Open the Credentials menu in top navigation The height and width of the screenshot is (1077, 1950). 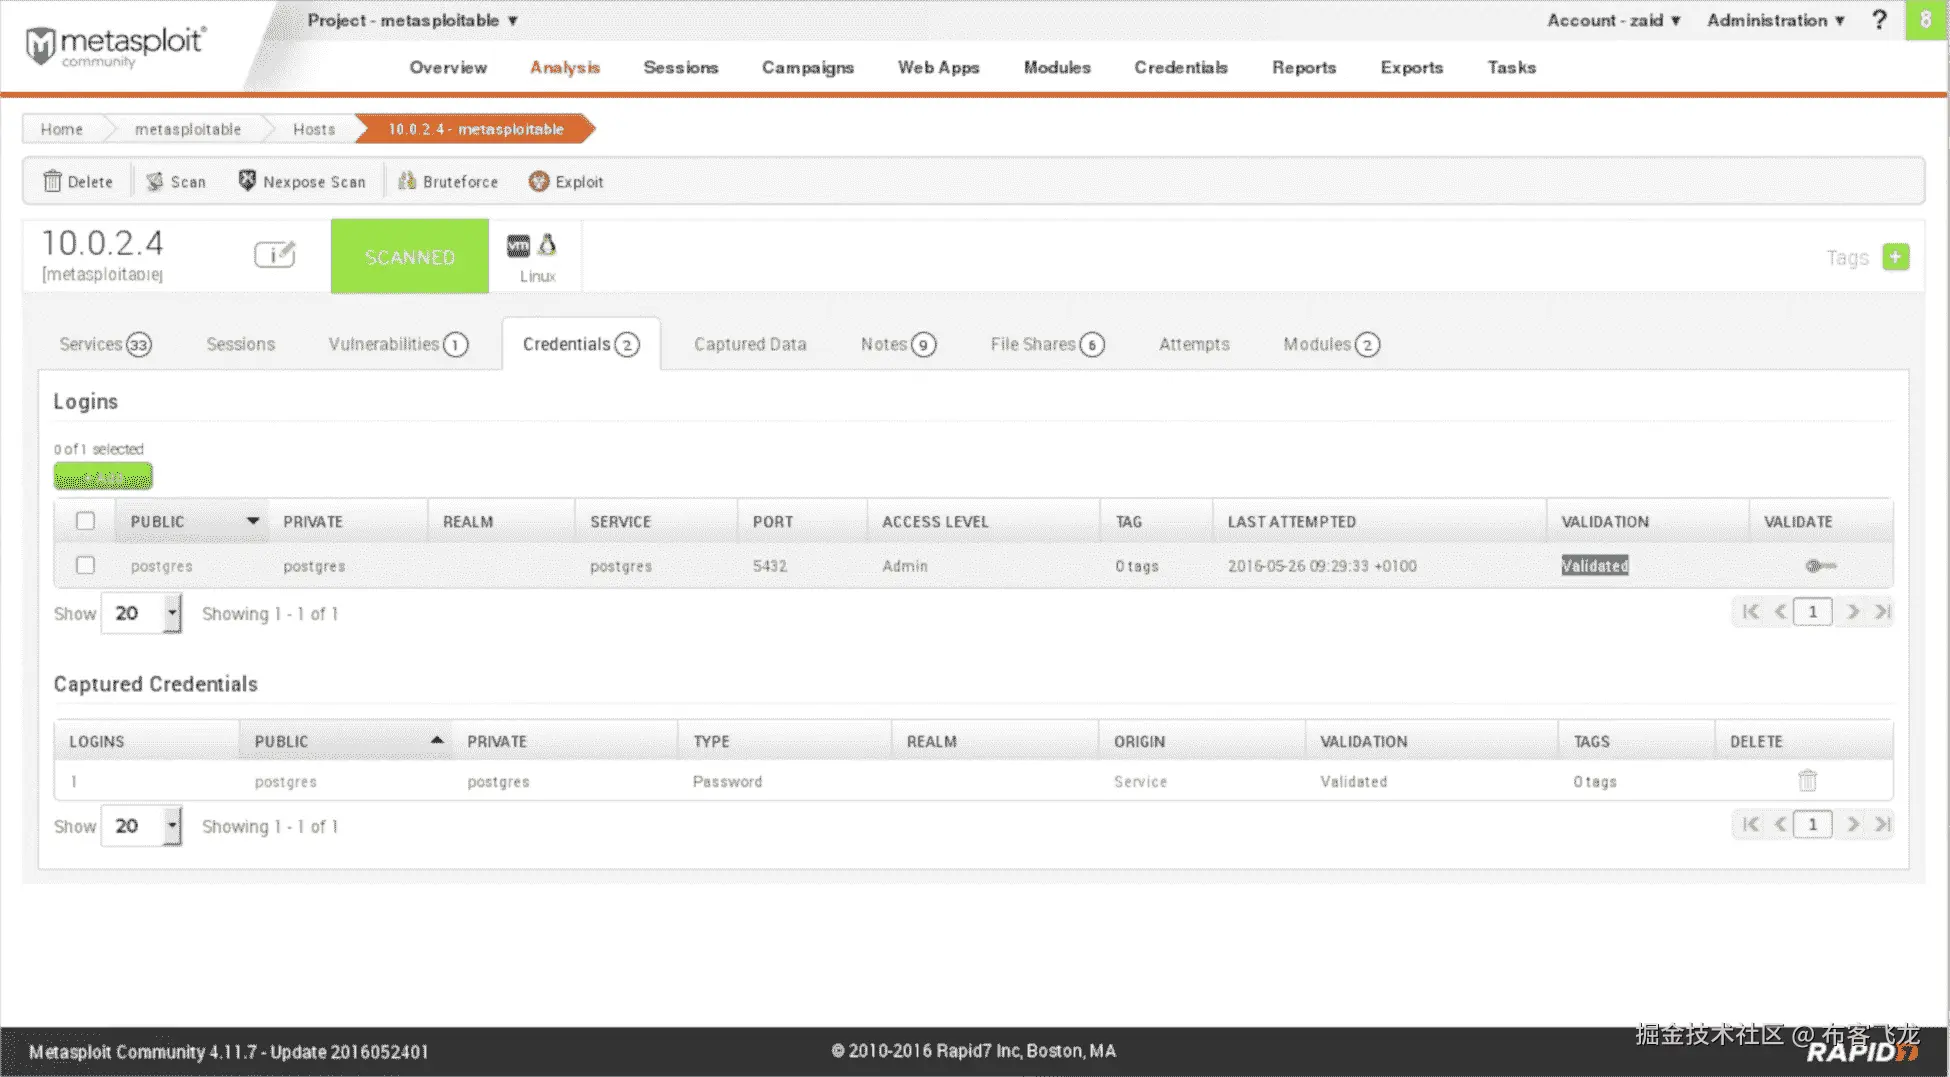[1181, 67]
